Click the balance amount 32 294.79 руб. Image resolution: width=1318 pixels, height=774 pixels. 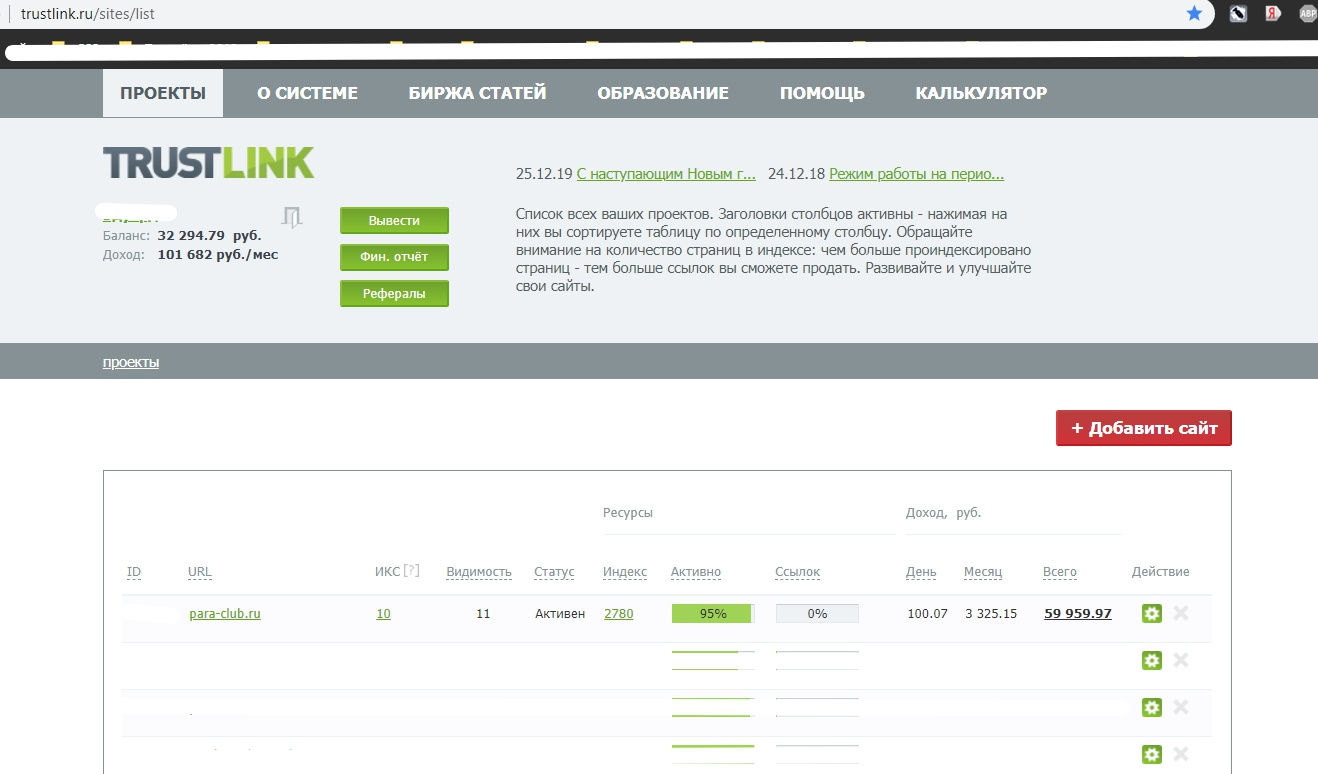pos(209,236)
